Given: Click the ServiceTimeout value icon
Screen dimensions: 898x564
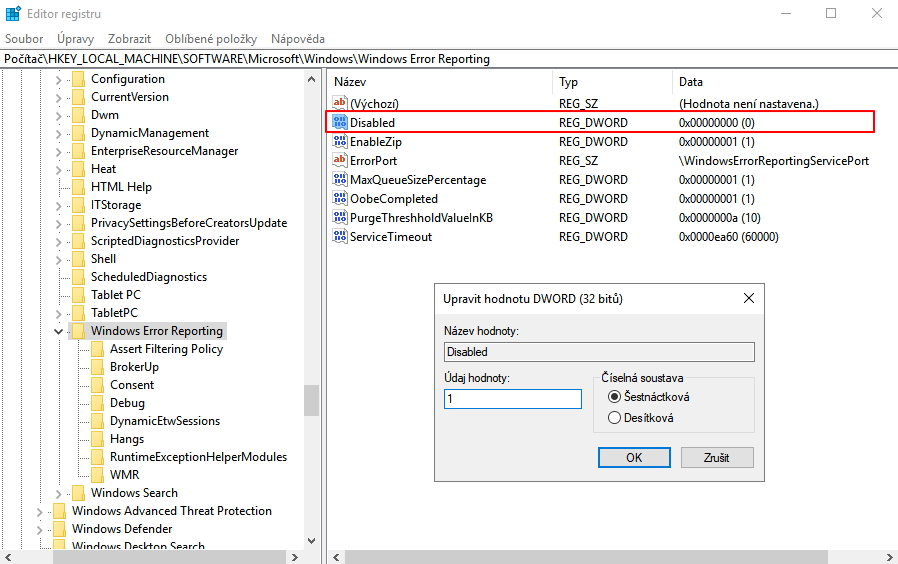Looking at the screenshot, I should point(340,236).
